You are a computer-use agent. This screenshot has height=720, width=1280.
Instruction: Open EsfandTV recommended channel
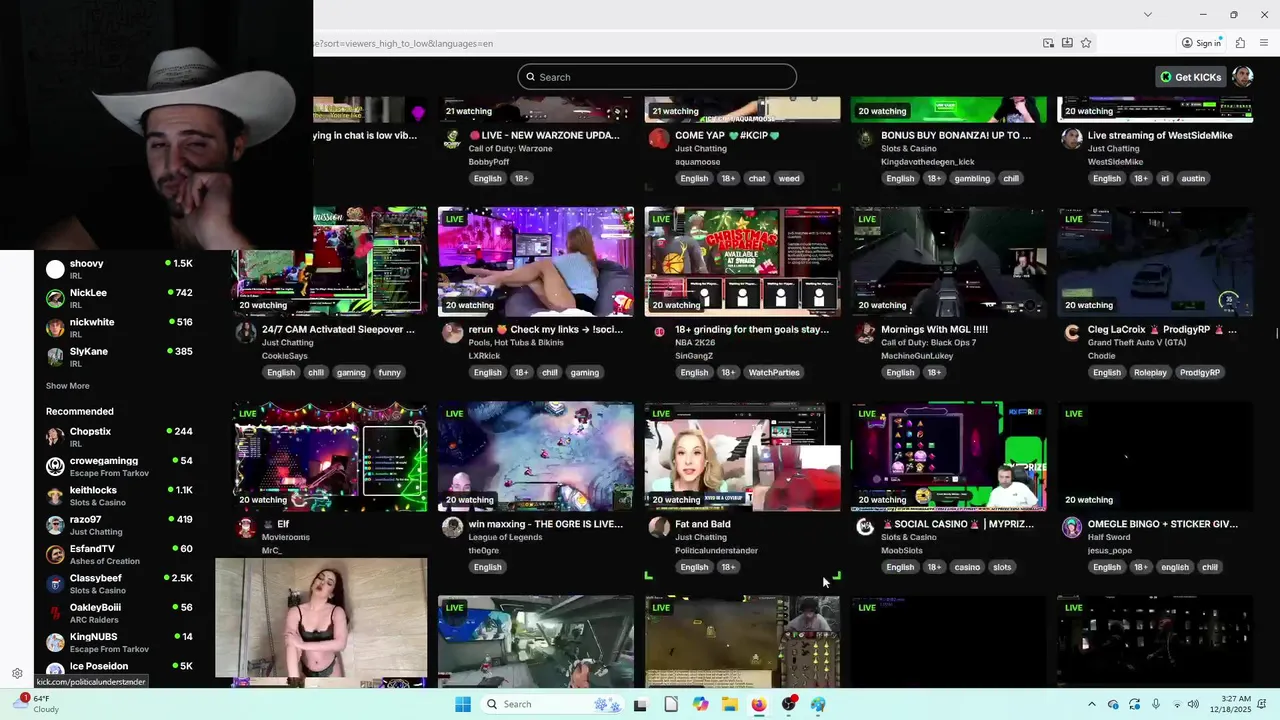(x=119, y=554)
